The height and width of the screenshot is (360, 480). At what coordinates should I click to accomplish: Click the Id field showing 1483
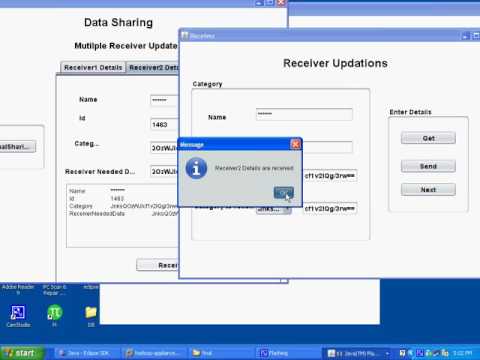164,125
